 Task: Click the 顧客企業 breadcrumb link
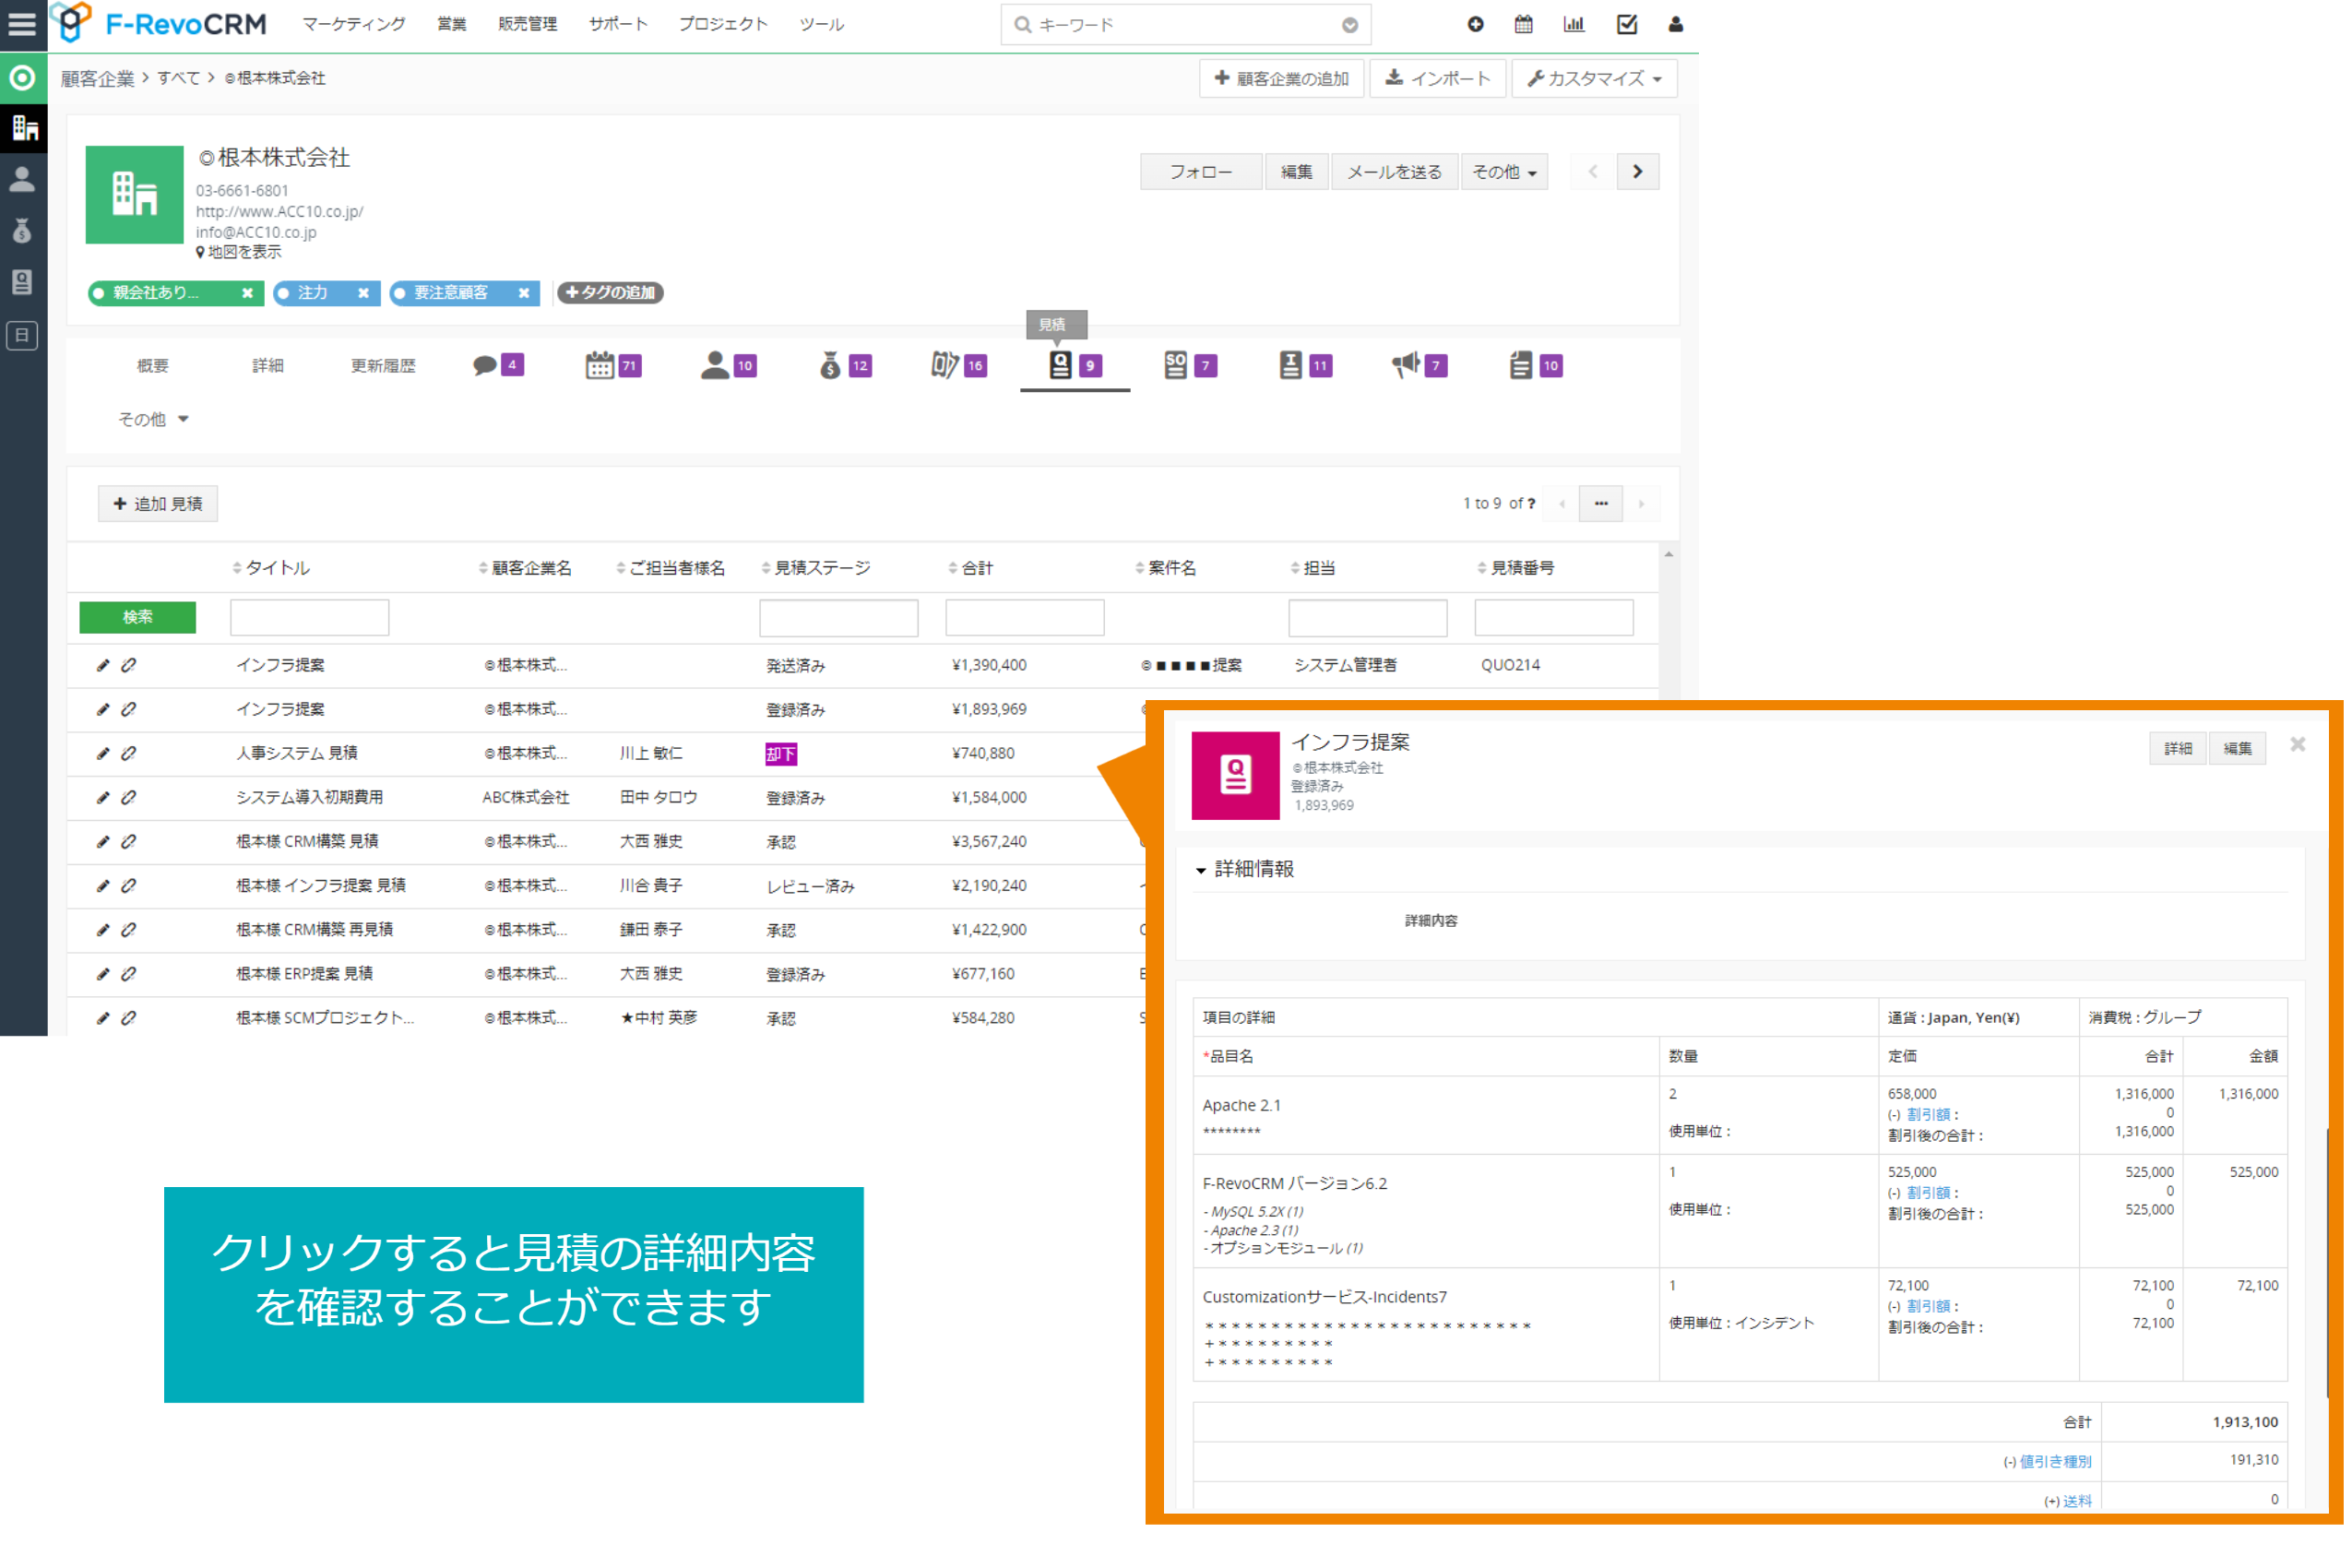click(97, 78)
